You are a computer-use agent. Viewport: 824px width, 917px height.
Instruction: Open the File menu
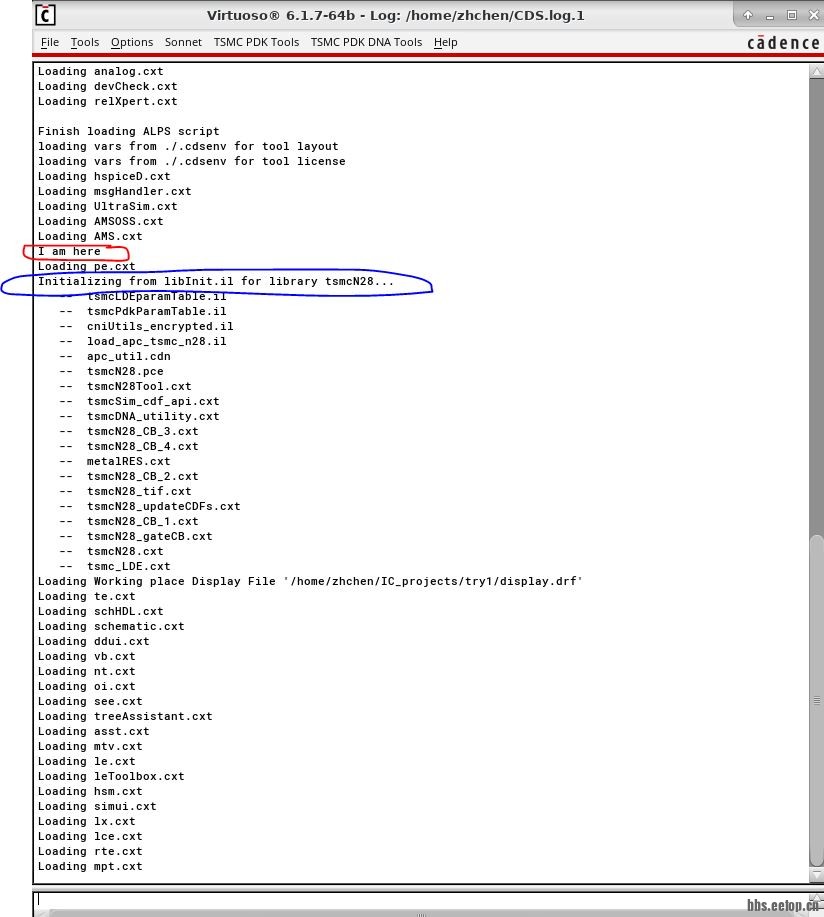(x=50, y=42)
